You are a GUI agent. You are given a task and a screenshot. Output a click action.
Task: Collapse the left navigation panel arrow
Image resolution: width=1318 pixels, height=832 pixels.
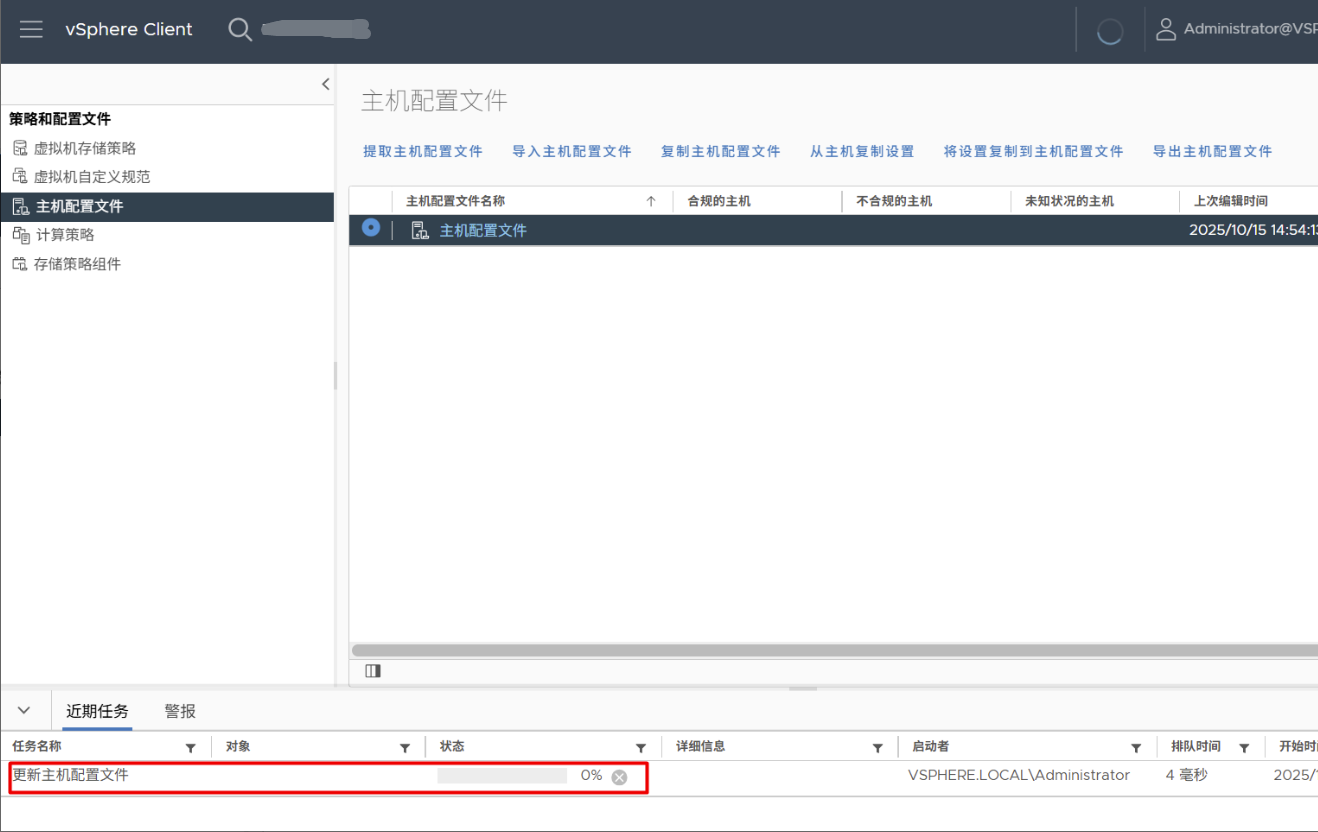tap(325, 85)
